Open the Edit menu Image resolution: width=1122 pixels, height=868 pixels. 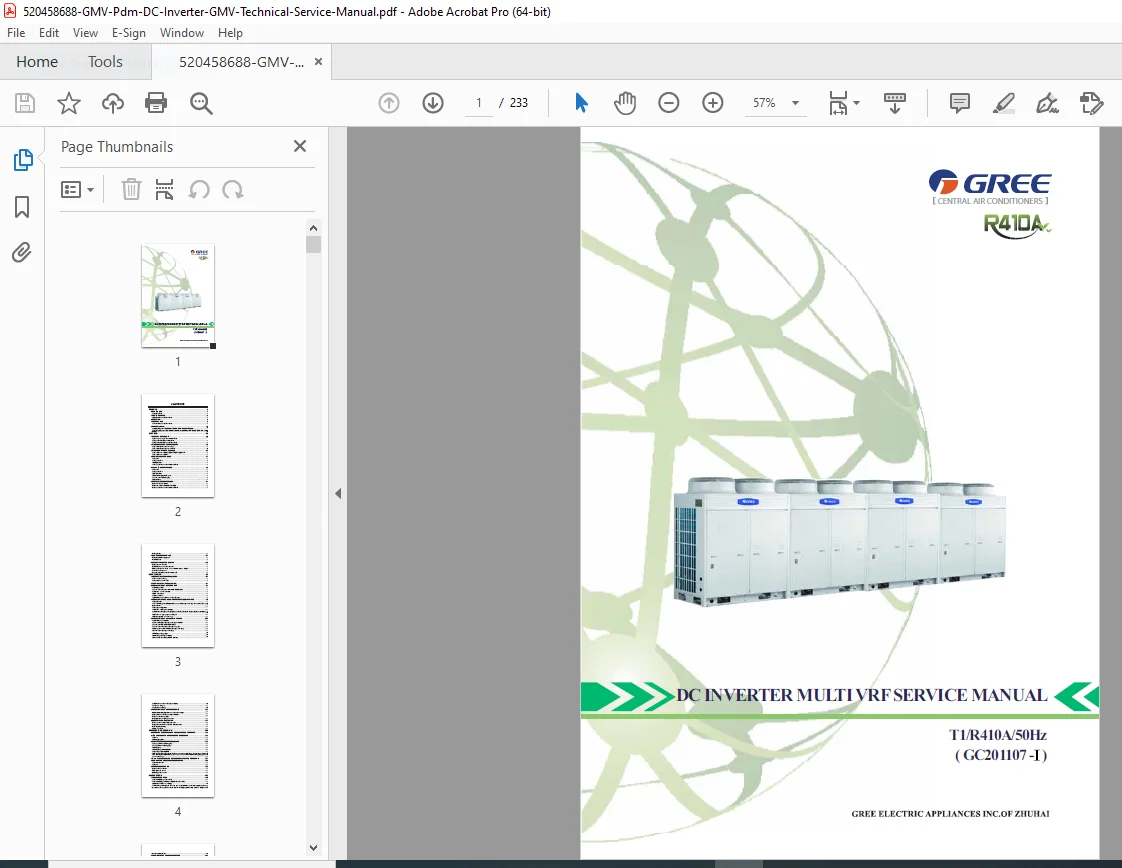point(49,33)
